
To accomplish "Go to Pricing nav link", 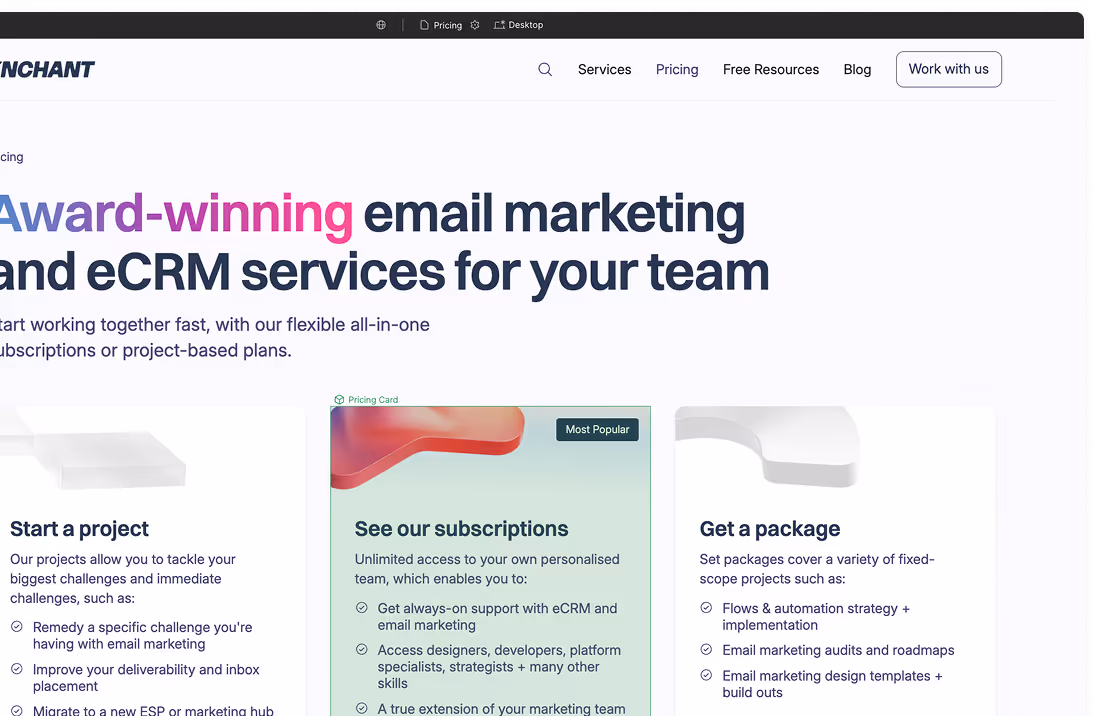I will pos(677,69).
